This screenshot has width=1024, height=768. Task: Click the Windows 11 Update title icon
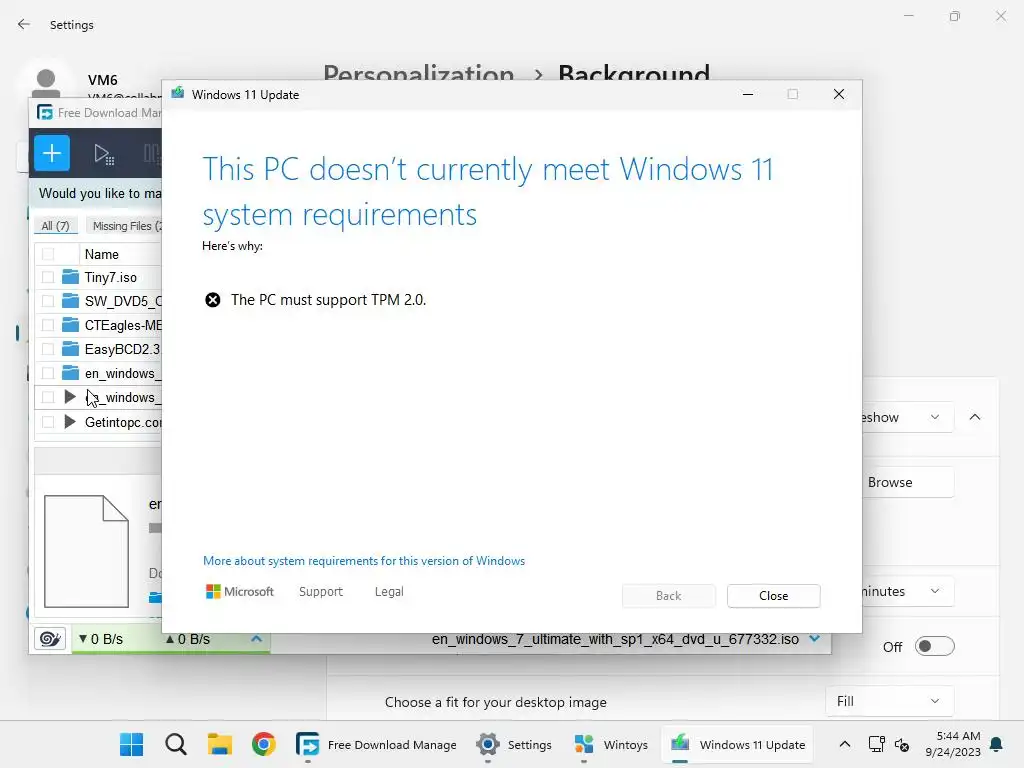pos(177,93)
